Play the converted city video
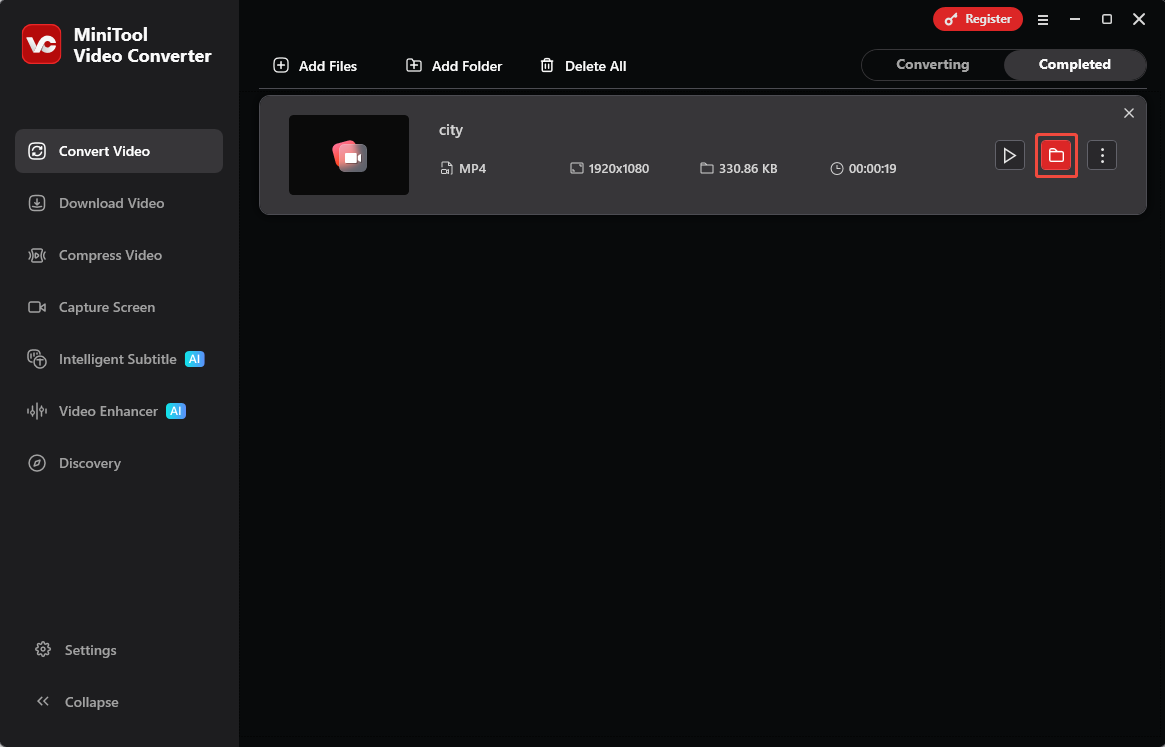The width and height of the screenshot is (1165, 747). [1010, 155]
